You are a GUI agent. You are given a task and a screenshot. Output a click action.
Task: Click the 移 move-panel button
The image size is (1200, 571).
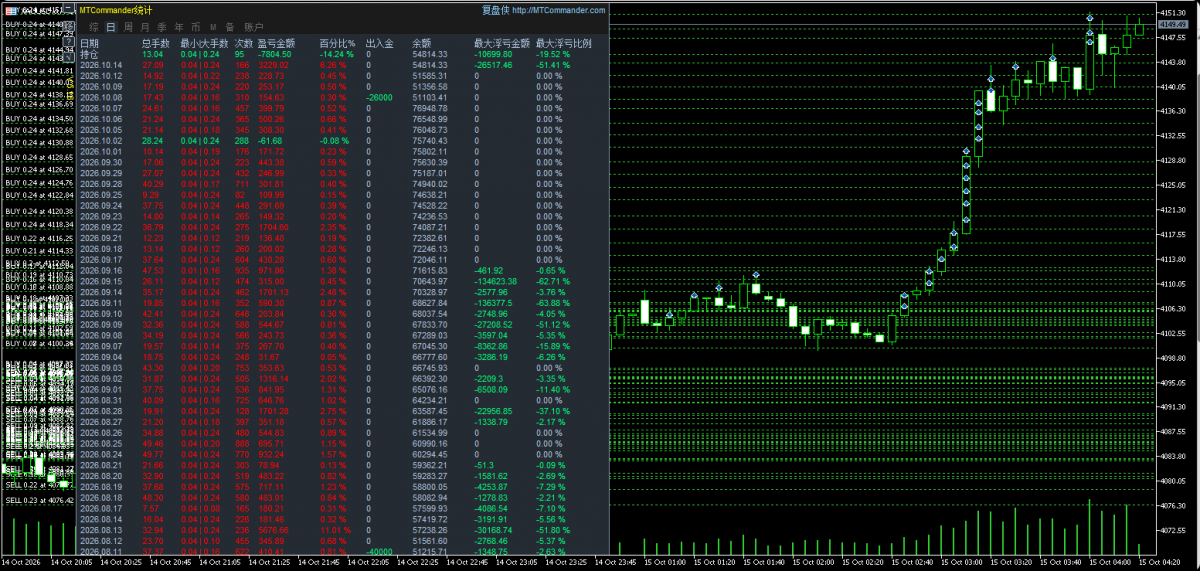click(69, 25)
